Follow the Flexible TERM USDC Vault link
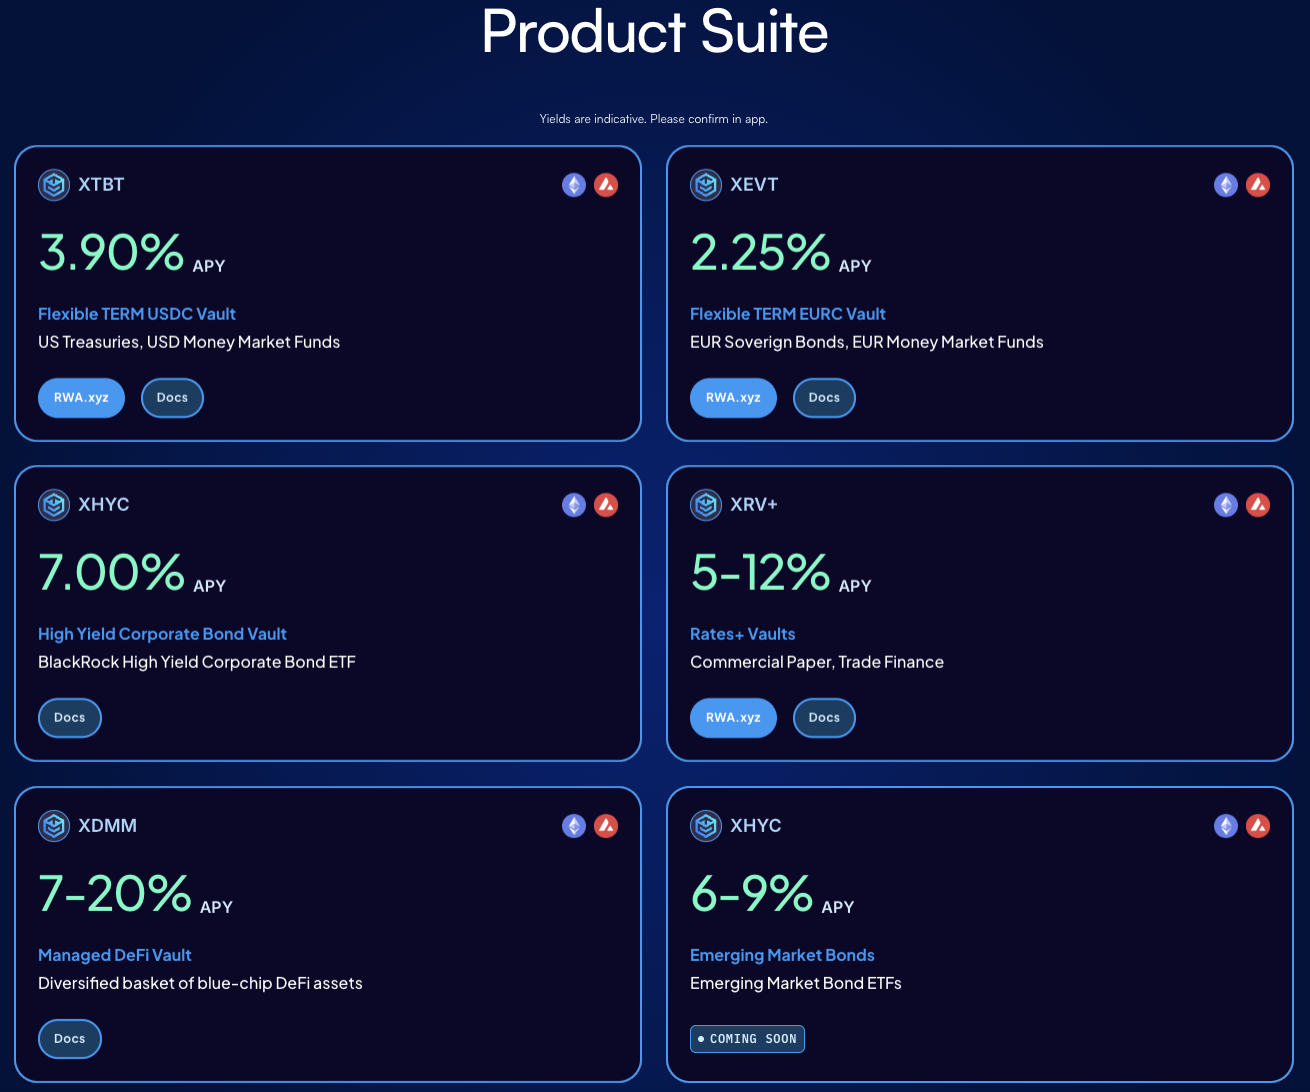The width and height of the screenshot is (1310, 1092). point(137,314)
